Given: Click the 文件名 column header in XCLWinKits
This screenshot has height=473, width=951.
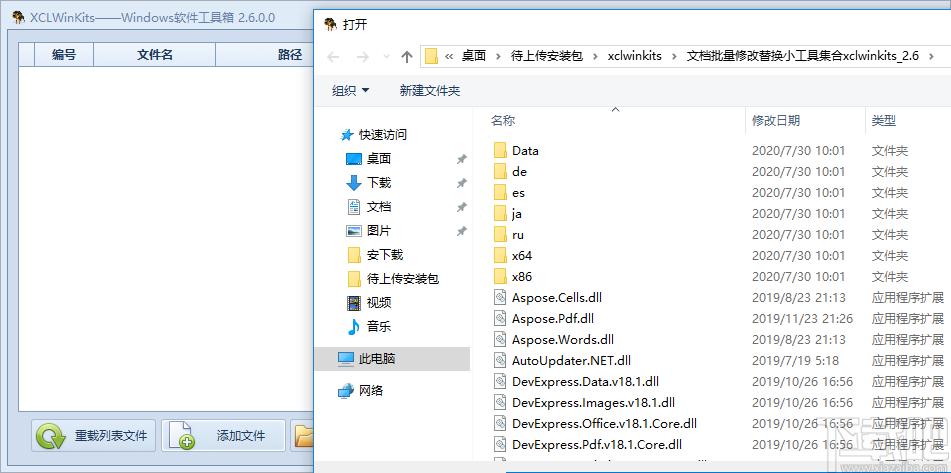Looking at the screenshot, I should click(x=155, y=55).
